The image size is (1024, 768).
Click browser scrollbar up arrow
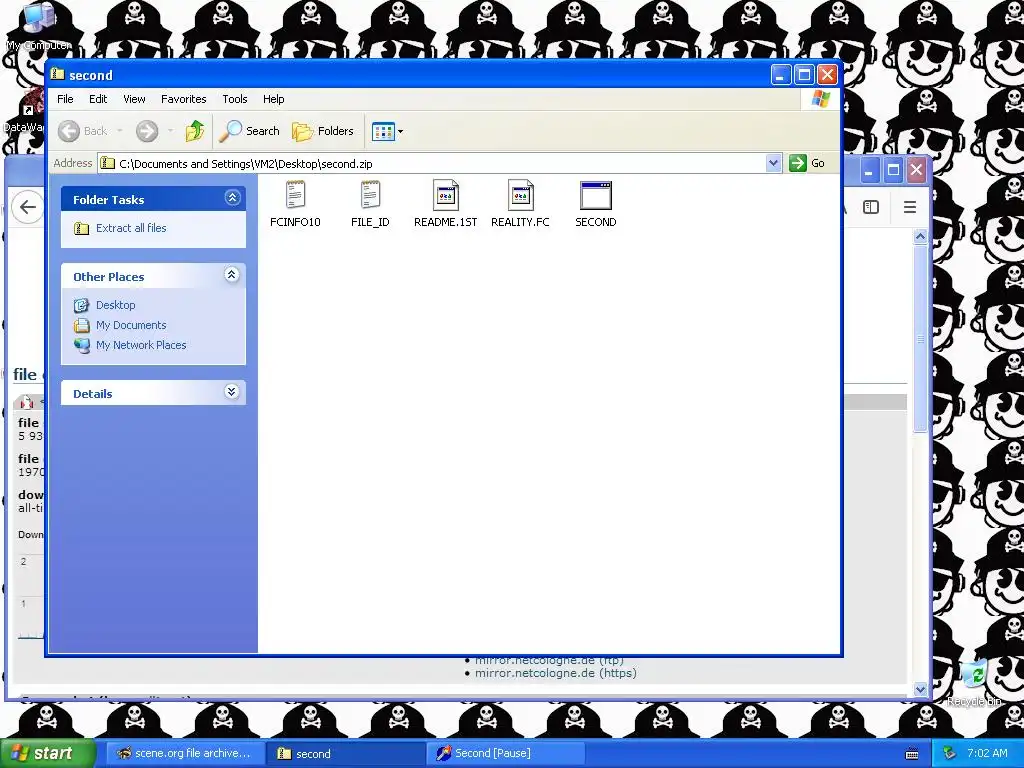tap(920, 236)
